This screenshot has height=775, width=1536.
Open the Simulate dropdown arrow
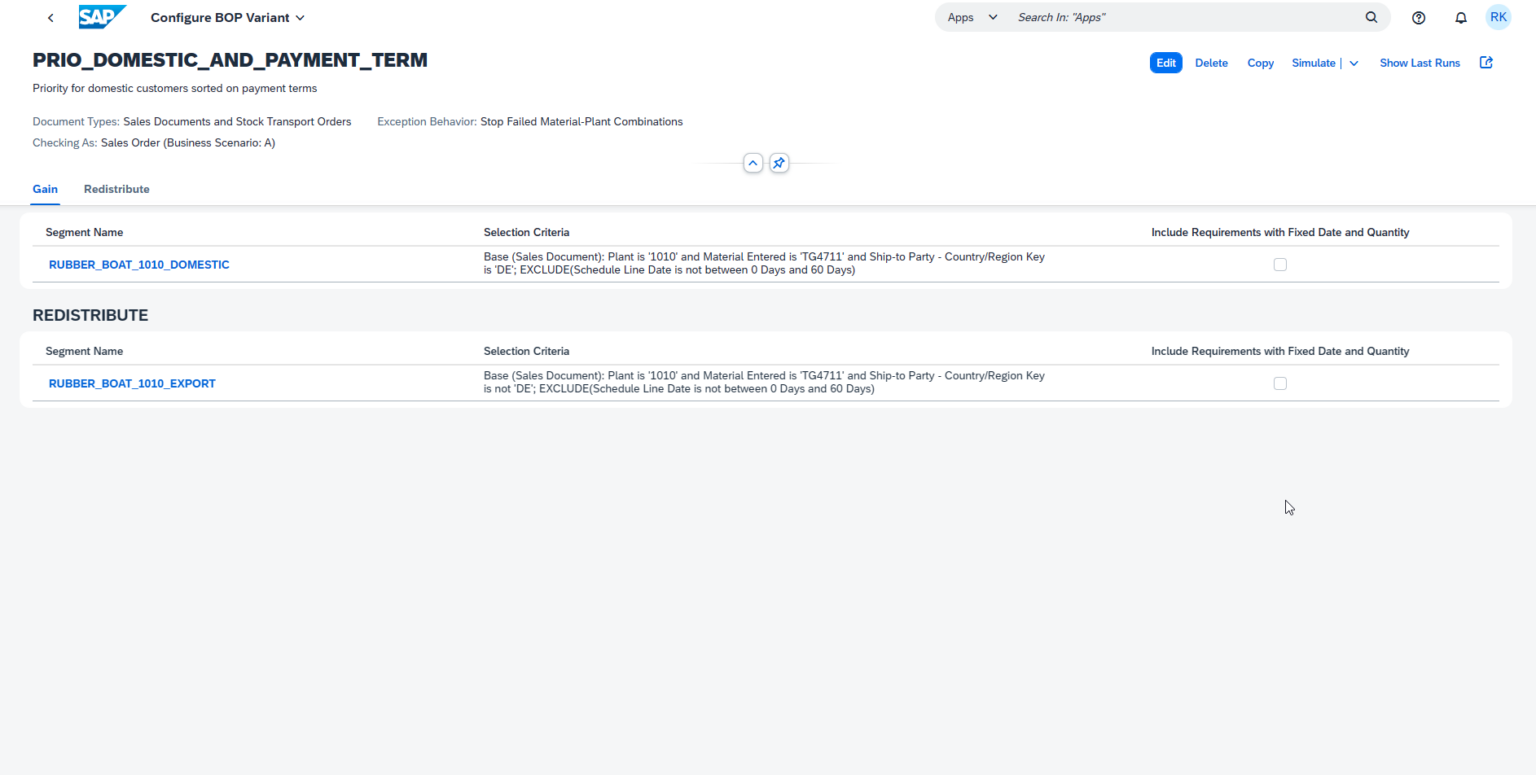(1353, 62)
